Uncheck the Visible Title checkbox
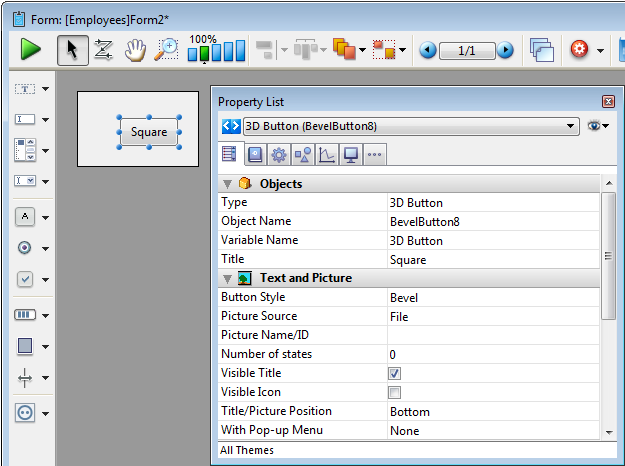 (x=394, y=373)
